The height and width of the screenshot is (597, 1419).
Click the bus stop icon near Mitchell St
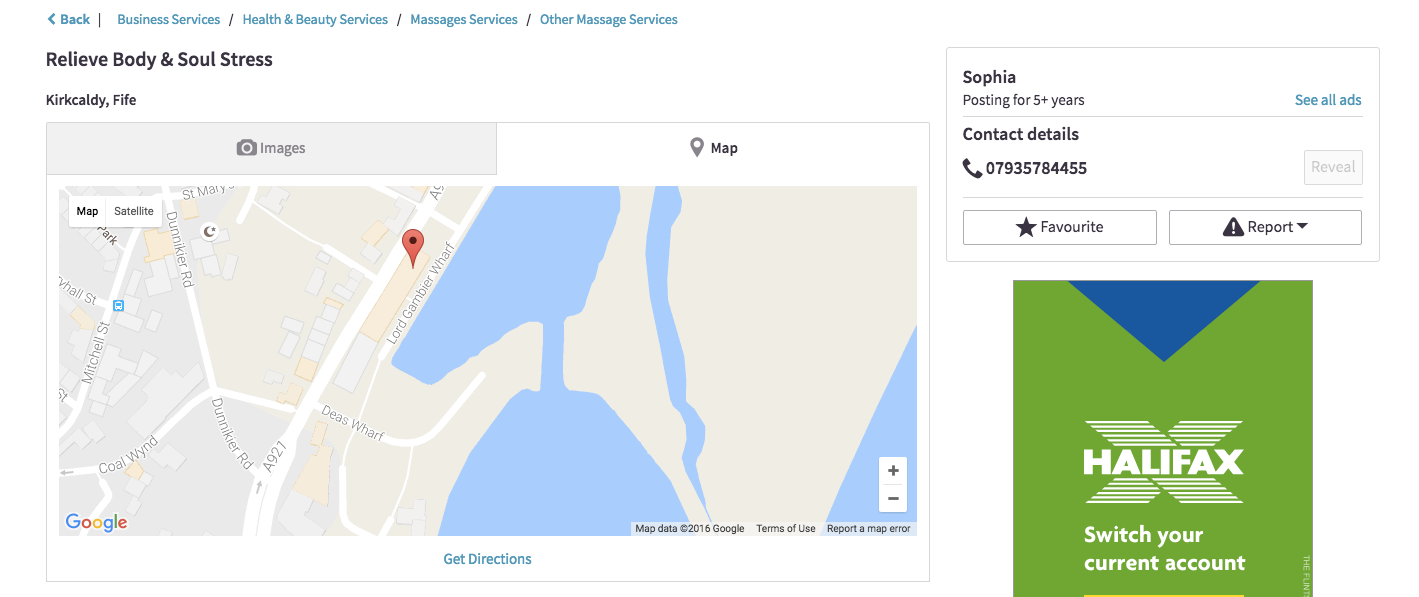click(119, 305)
